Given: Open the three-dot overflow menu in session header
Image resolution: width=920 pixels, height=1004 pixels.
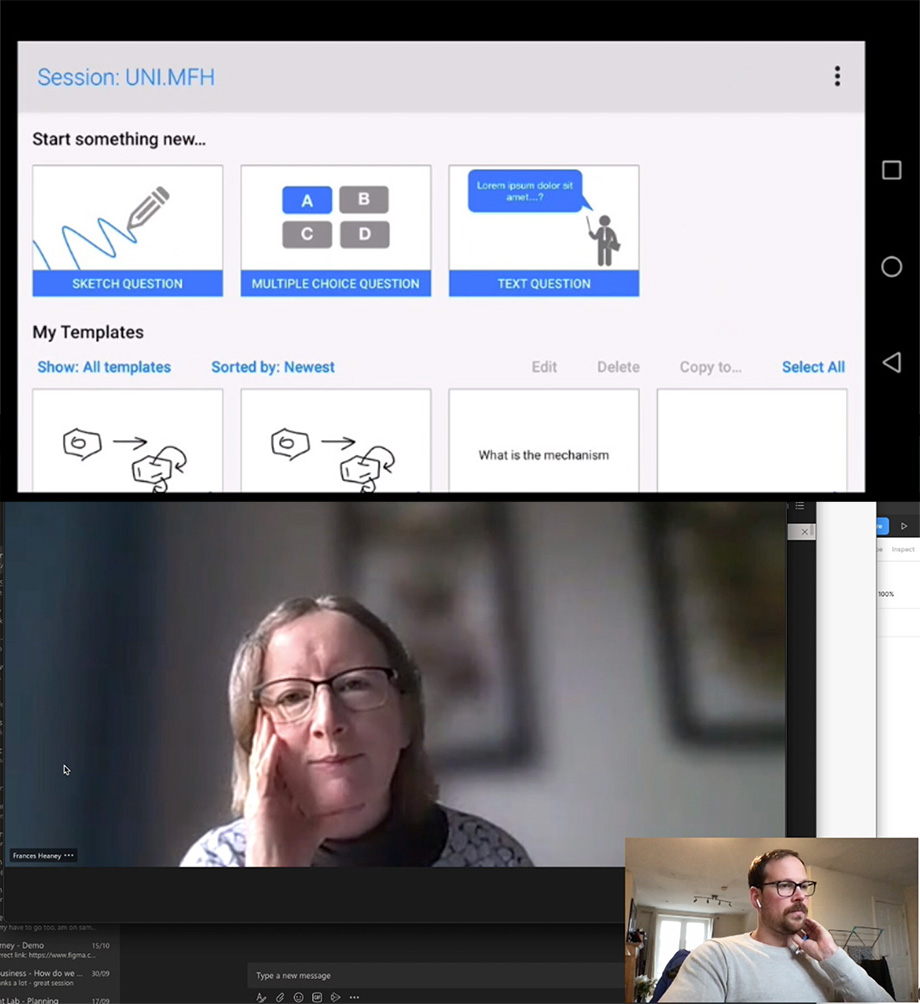Looking at the screenshot, I should tap(837, 77).
